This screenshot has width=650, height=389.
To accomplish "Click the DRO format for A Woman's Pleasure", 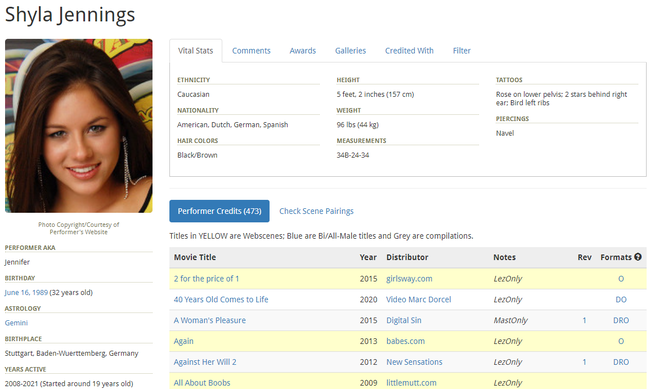I will (621, 320).
